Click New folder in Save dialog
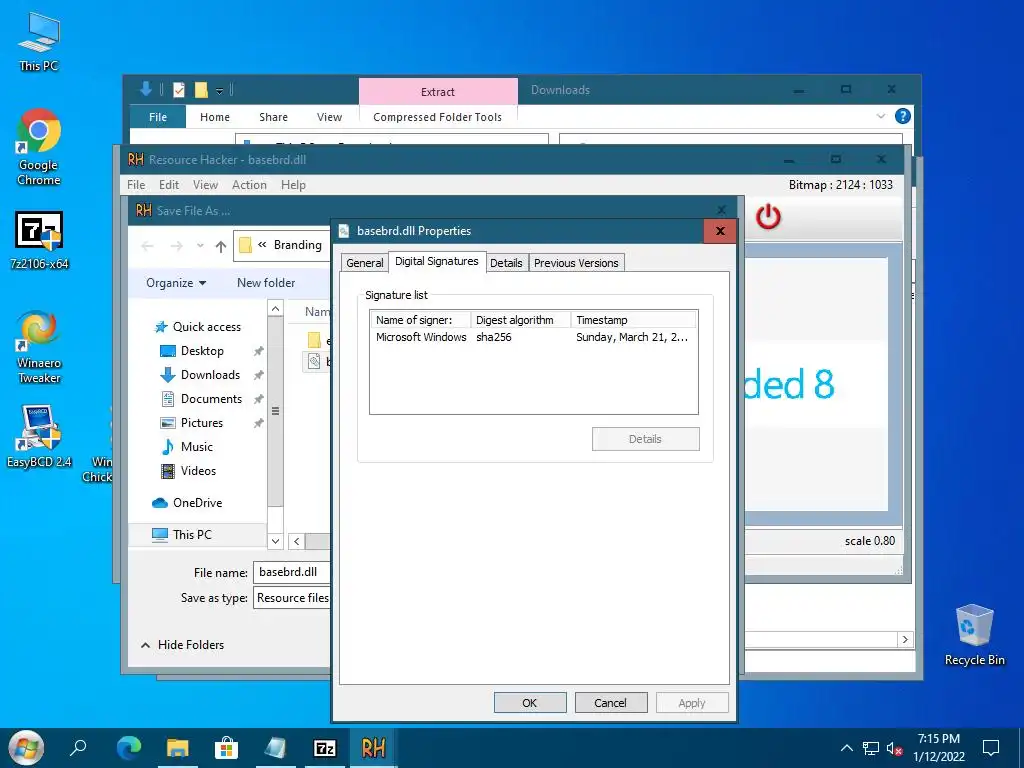 click(x=266, y=283)
